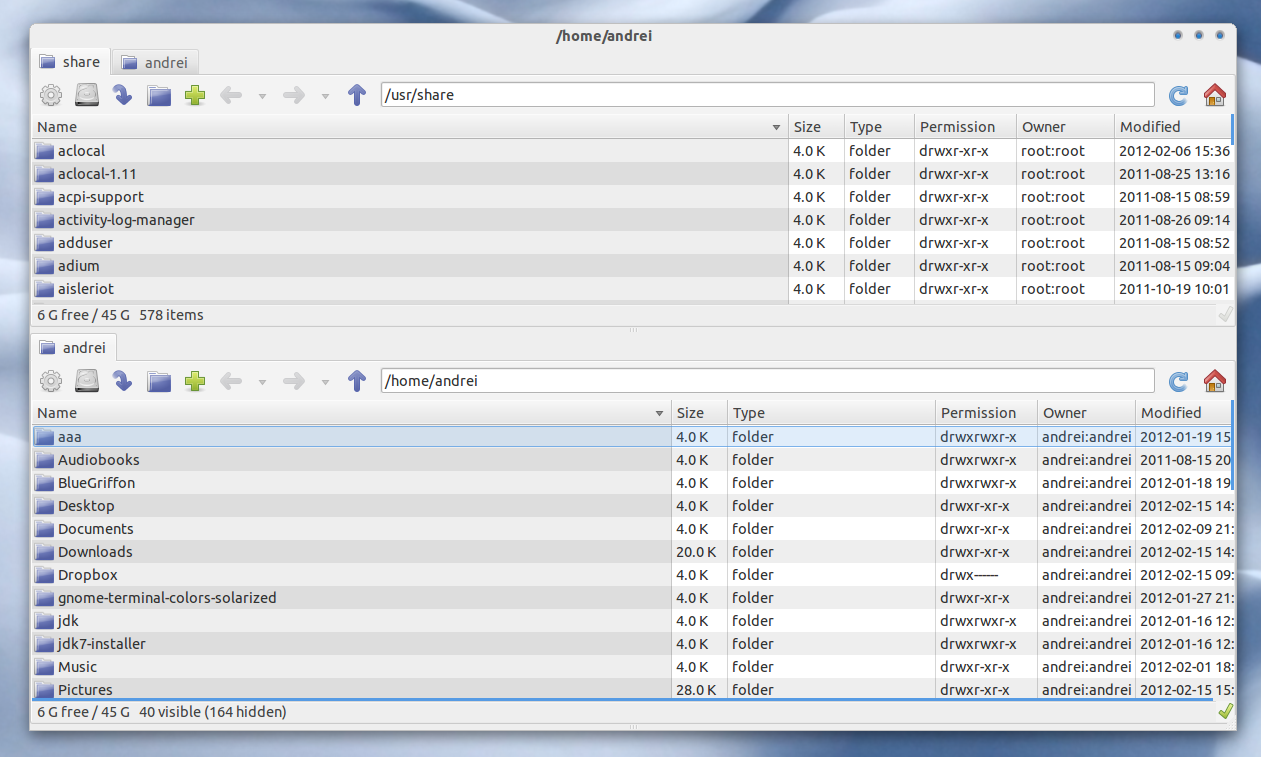
Task: Click the curved arrow swap icon, top toolbar
Action: coord(122,94)
